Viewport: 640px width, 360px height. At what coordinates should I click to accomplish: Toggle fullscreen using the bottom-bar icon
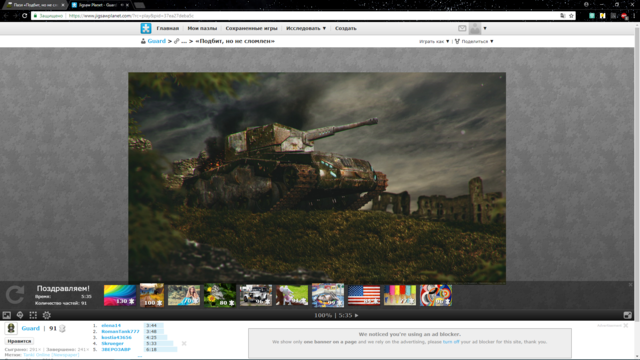coord(627,315)
